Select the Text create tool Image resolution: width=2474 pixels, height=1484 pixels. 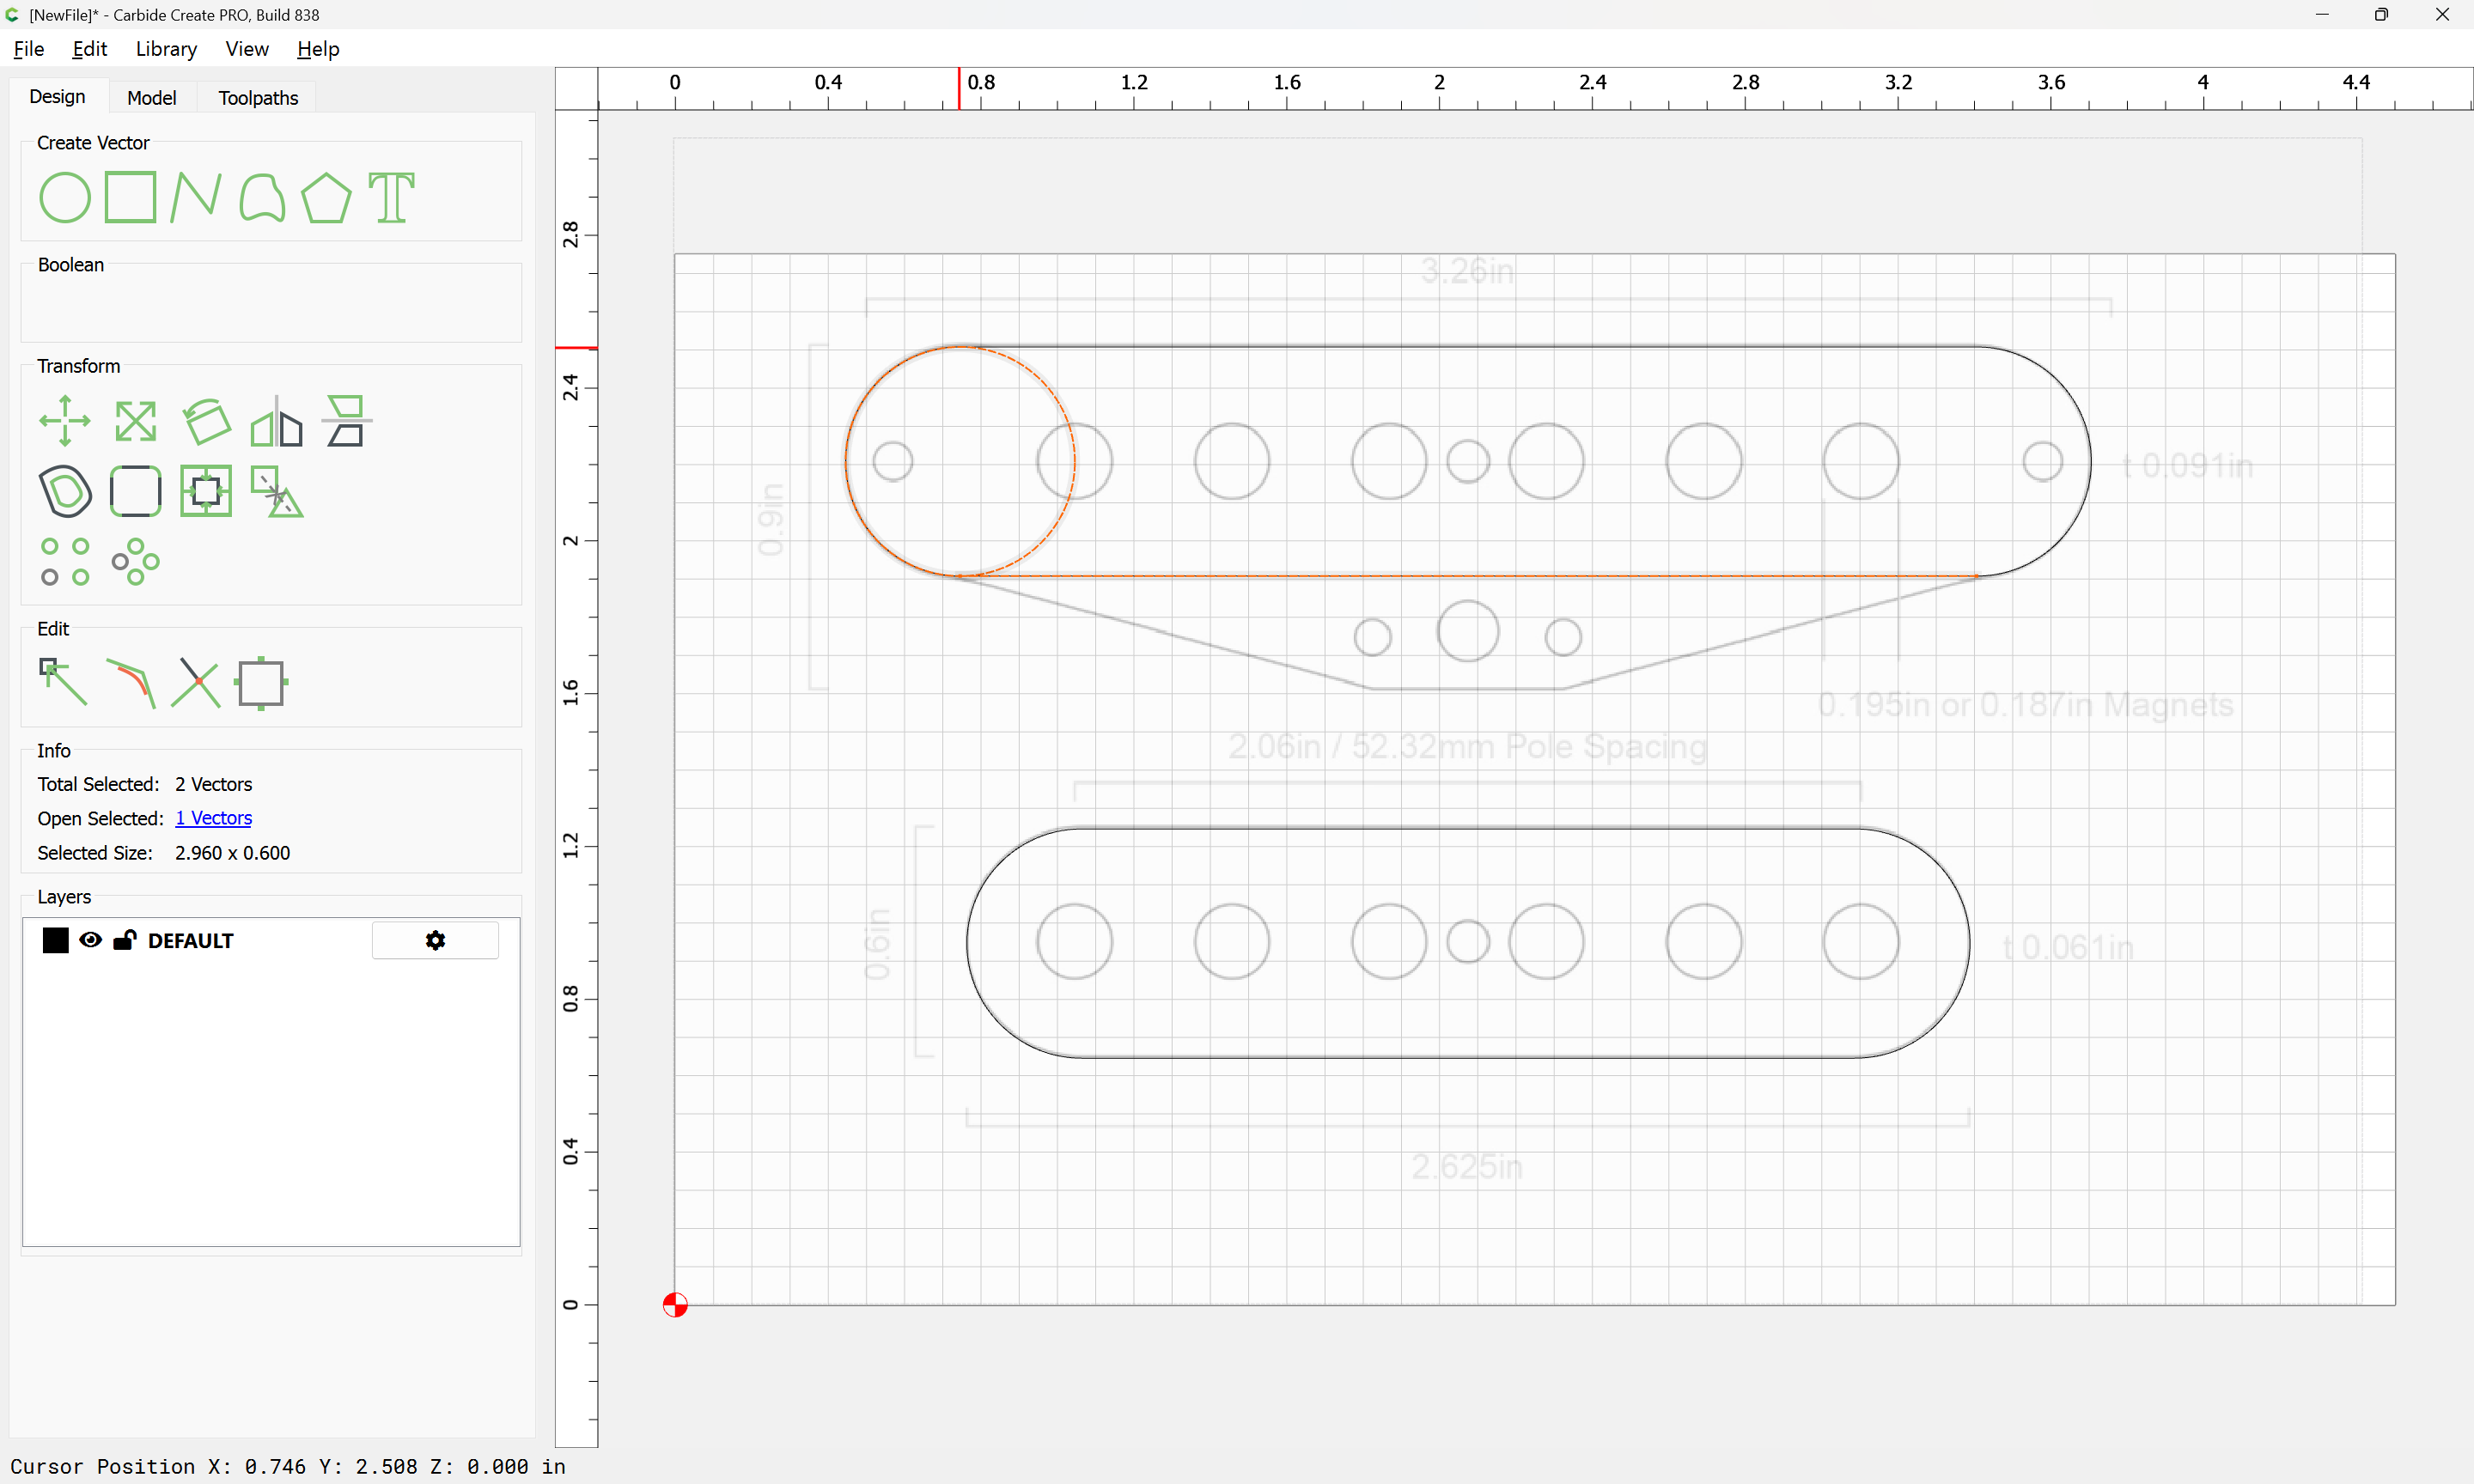click(391, 197)
